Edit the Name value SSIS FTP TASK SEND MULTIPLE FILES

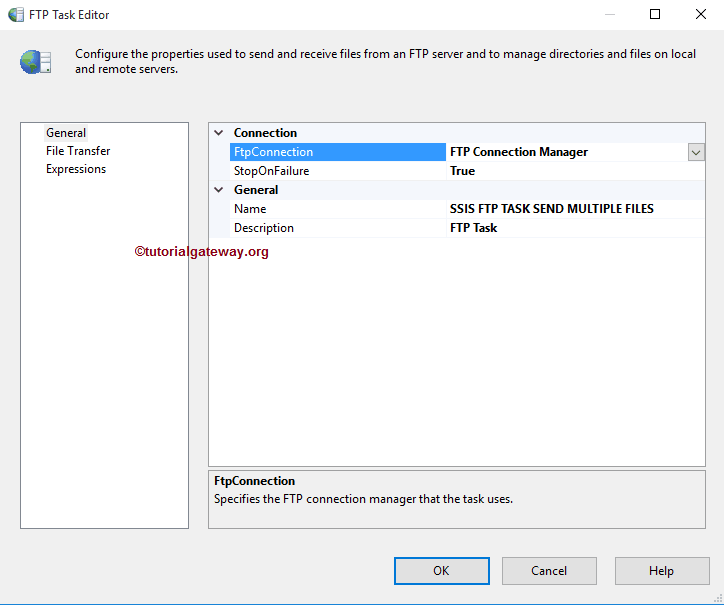[552, 209]
